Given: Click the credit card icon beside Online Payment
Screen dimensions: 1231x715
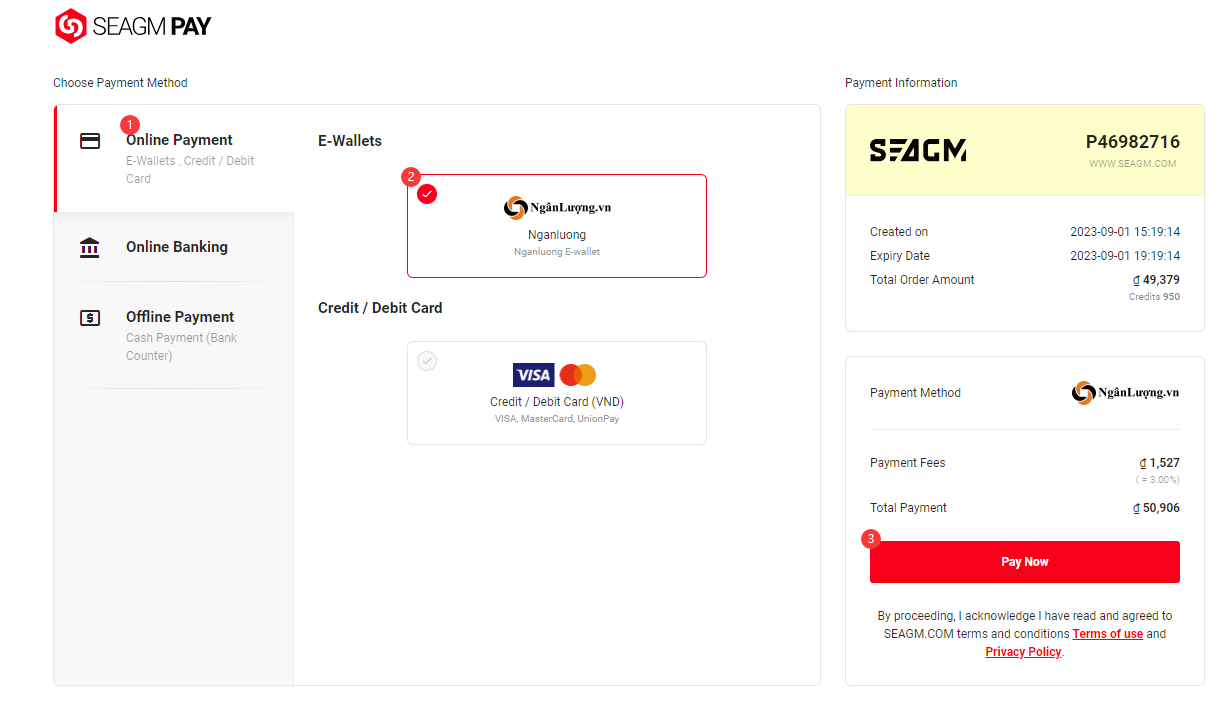Looking at the screenshot, I should 90,141.
